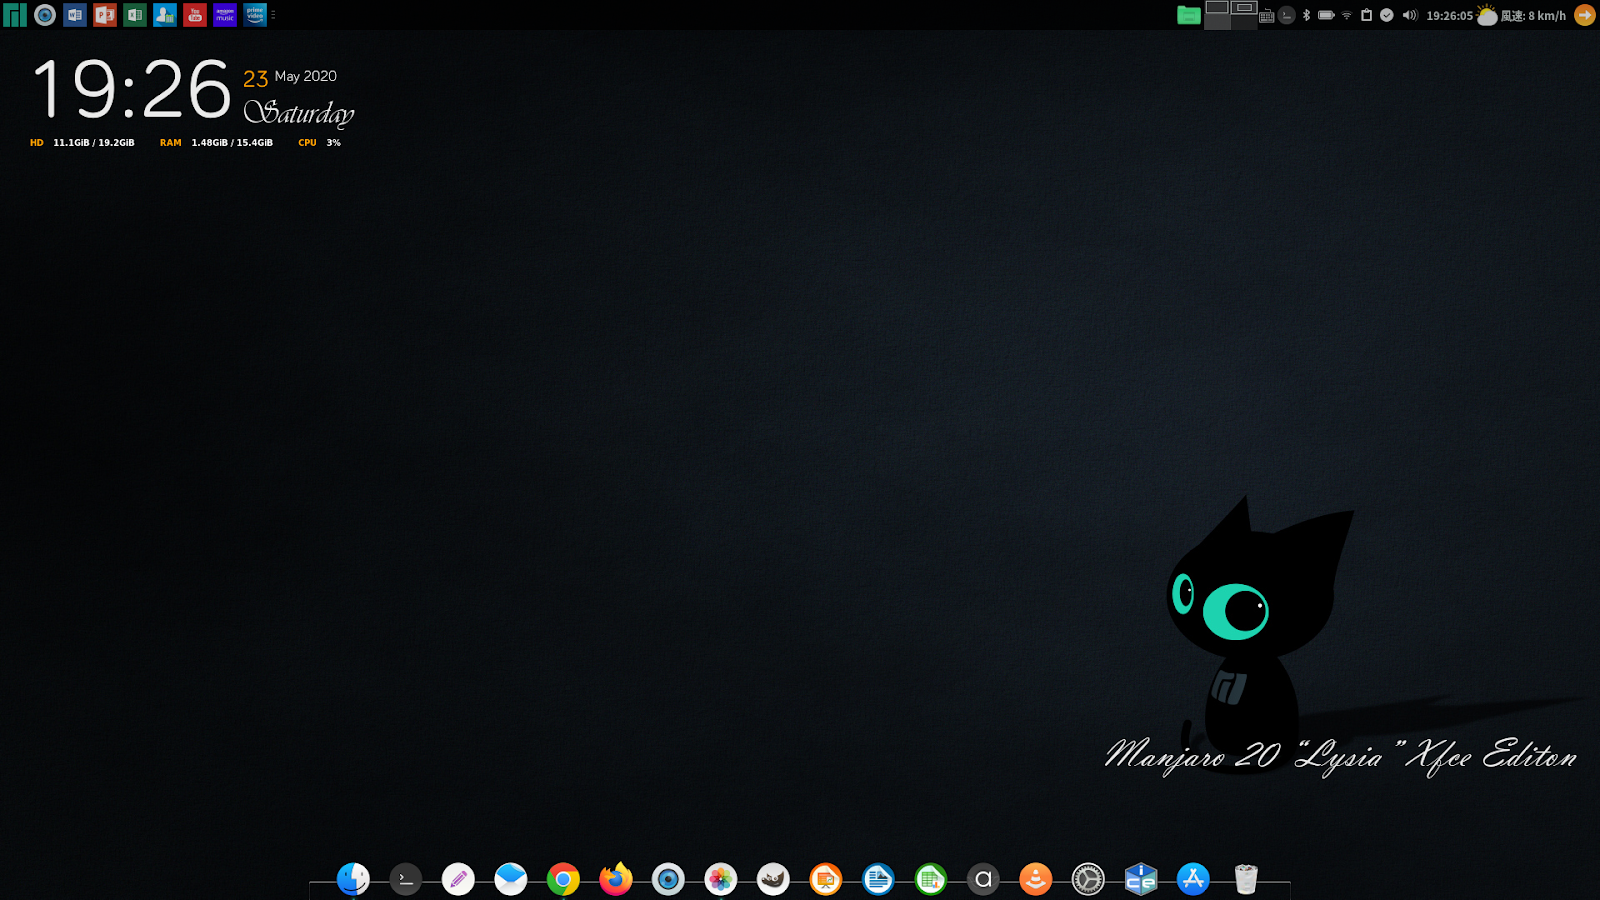Click the orange arrow logout button
Viewport: 1600px width, 900px height.
click(1585, 15)
